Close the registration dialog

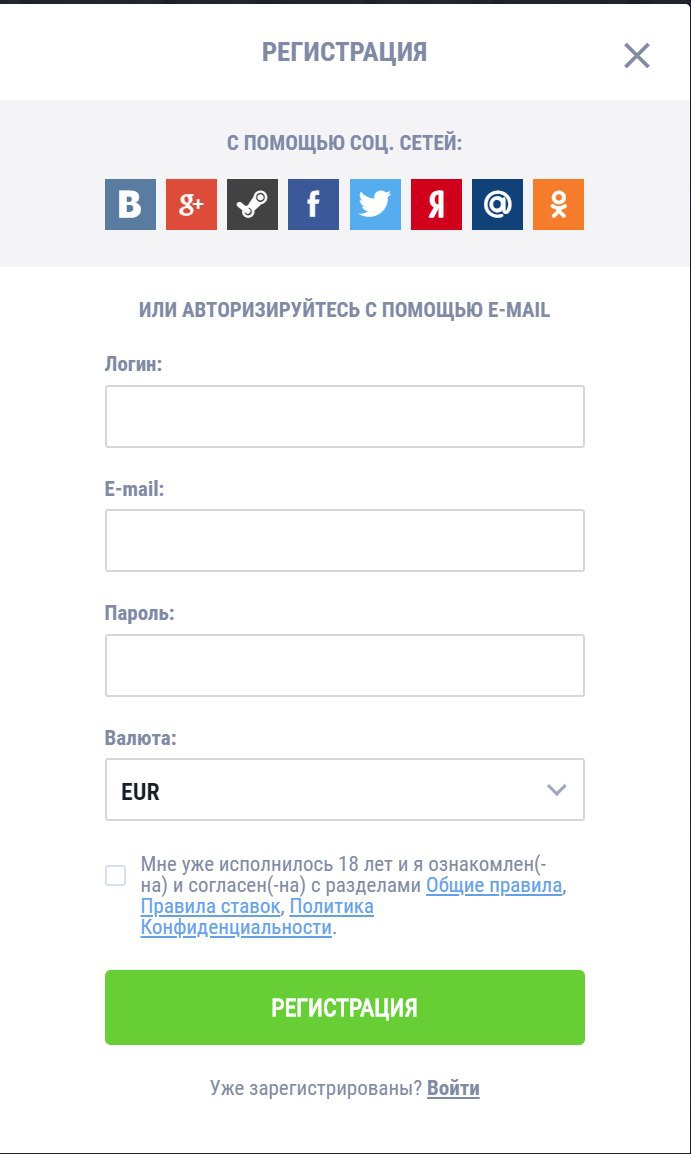[x=637, y=56]
